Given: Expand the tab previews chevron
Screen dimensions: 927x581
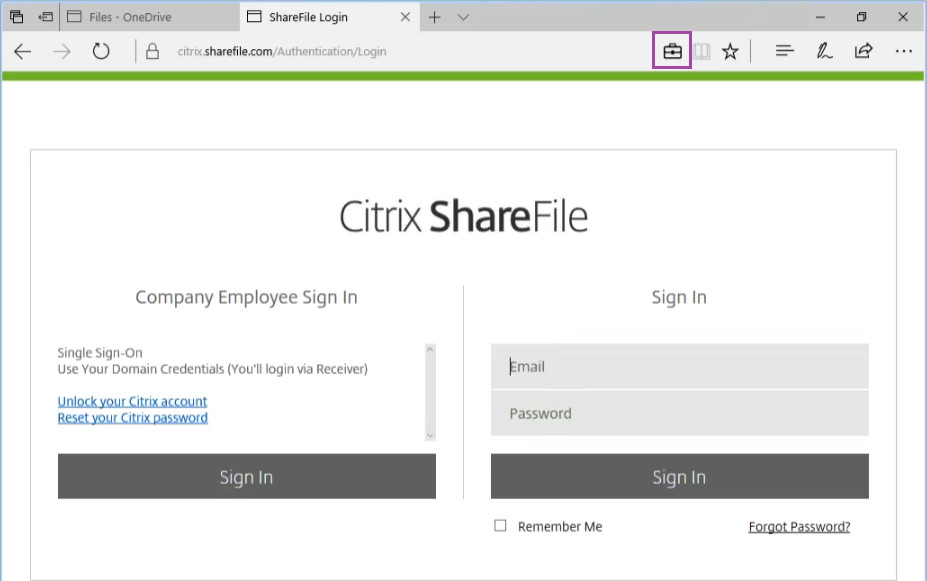Looking at the screenshot, I should [x=463, y=17].
